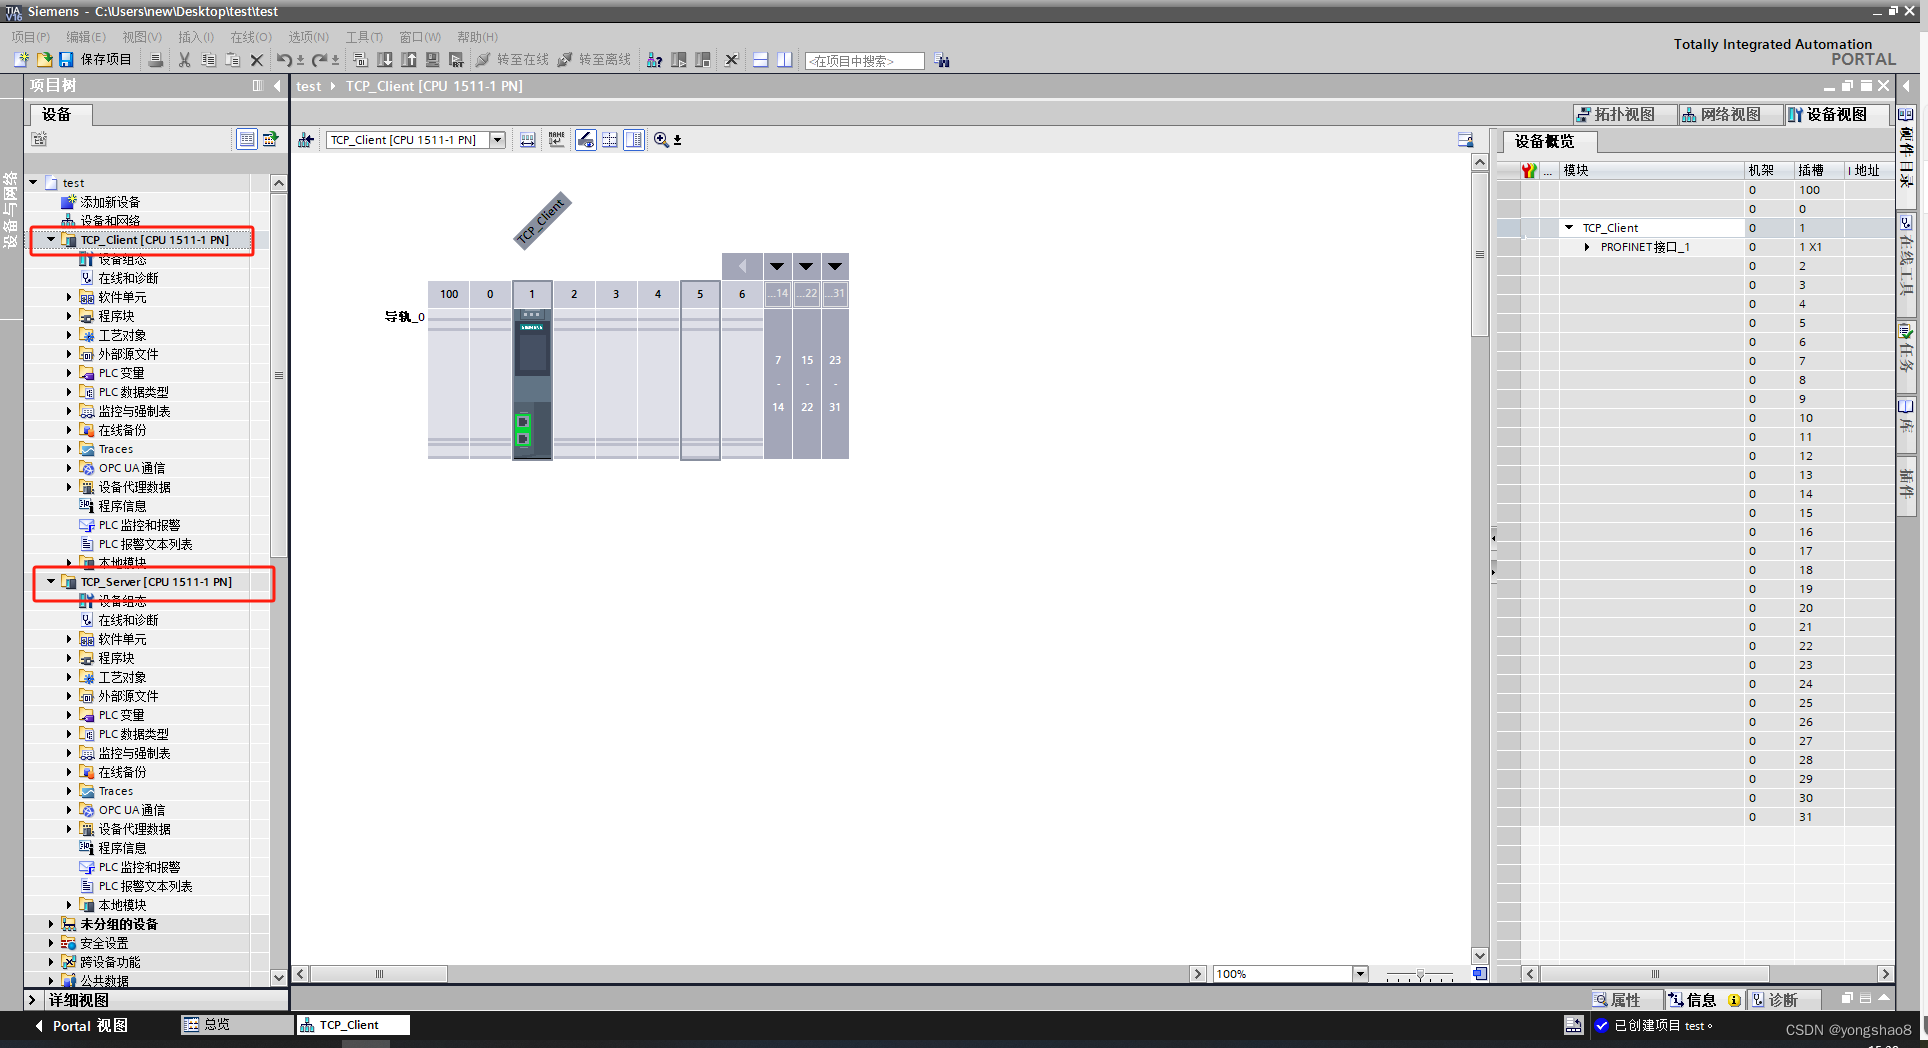Click Portal 视图 button in bottom bar
This screenshot has width=1928, height=1048.
point(82,1026)
